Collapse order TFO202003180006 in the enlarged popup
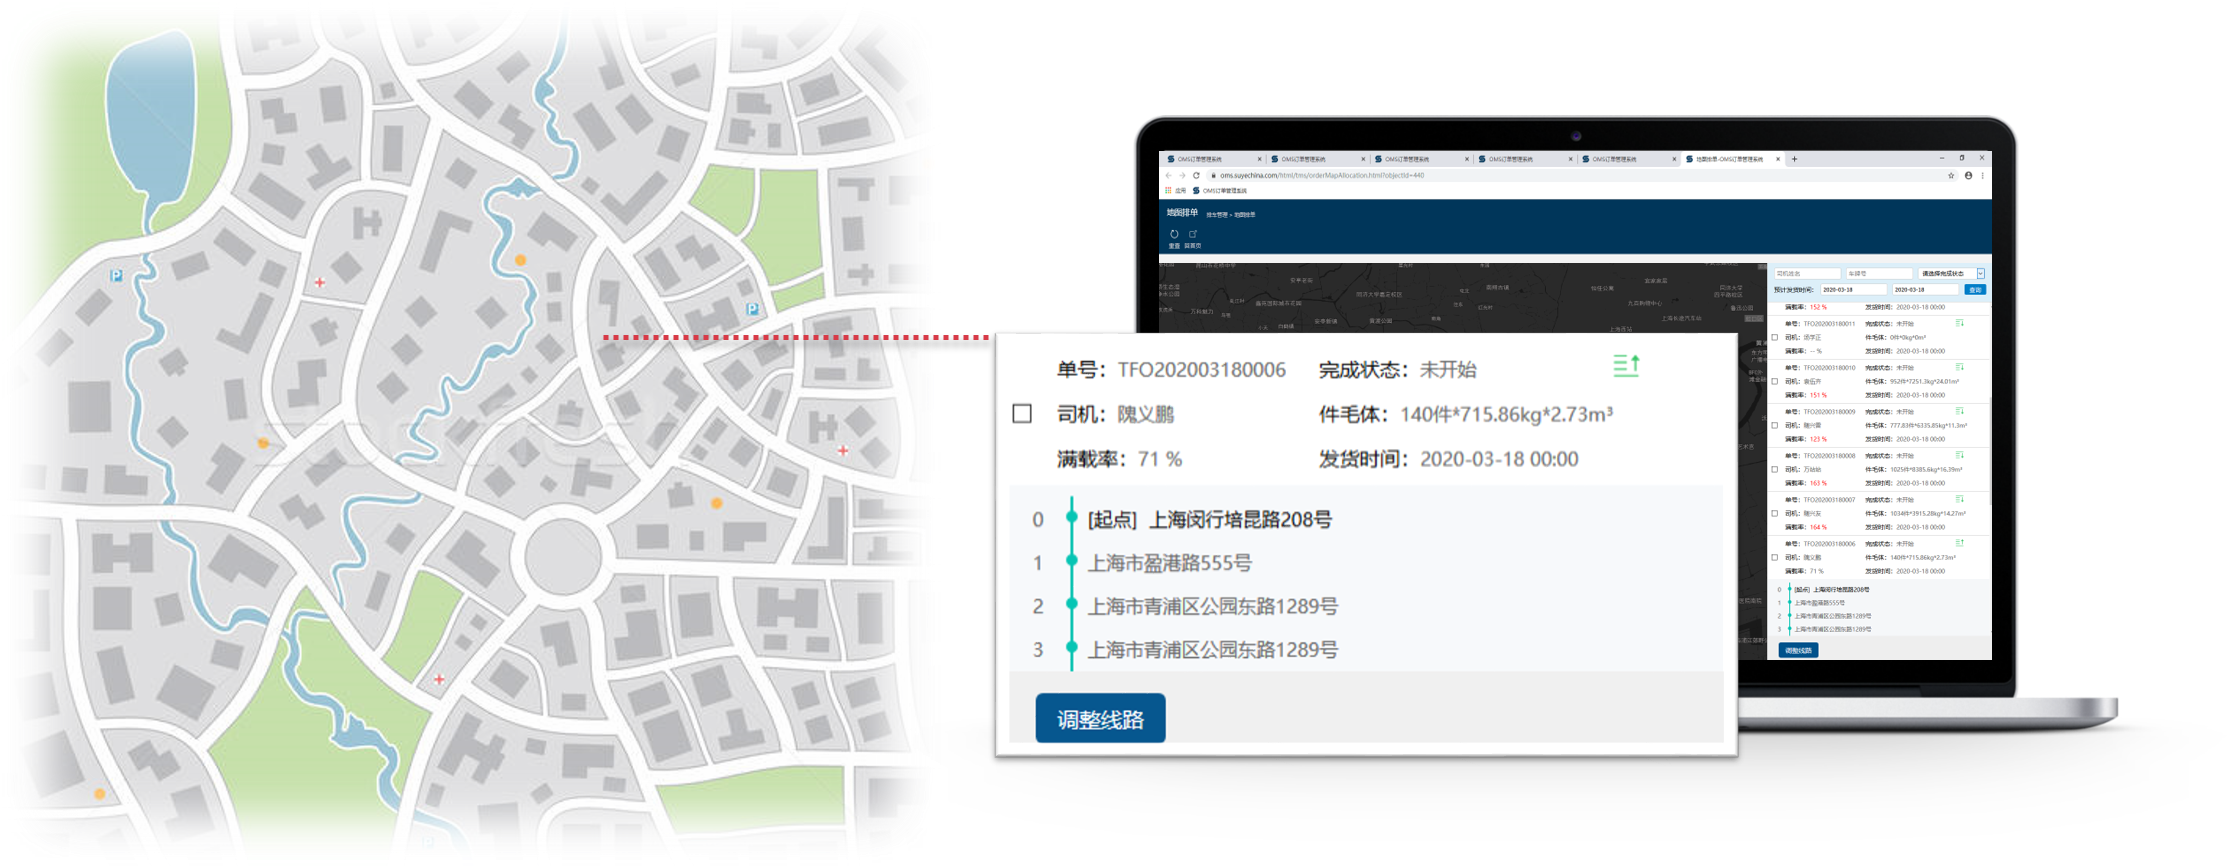This screenshot has height=868, width=2228. [1626, 366]
